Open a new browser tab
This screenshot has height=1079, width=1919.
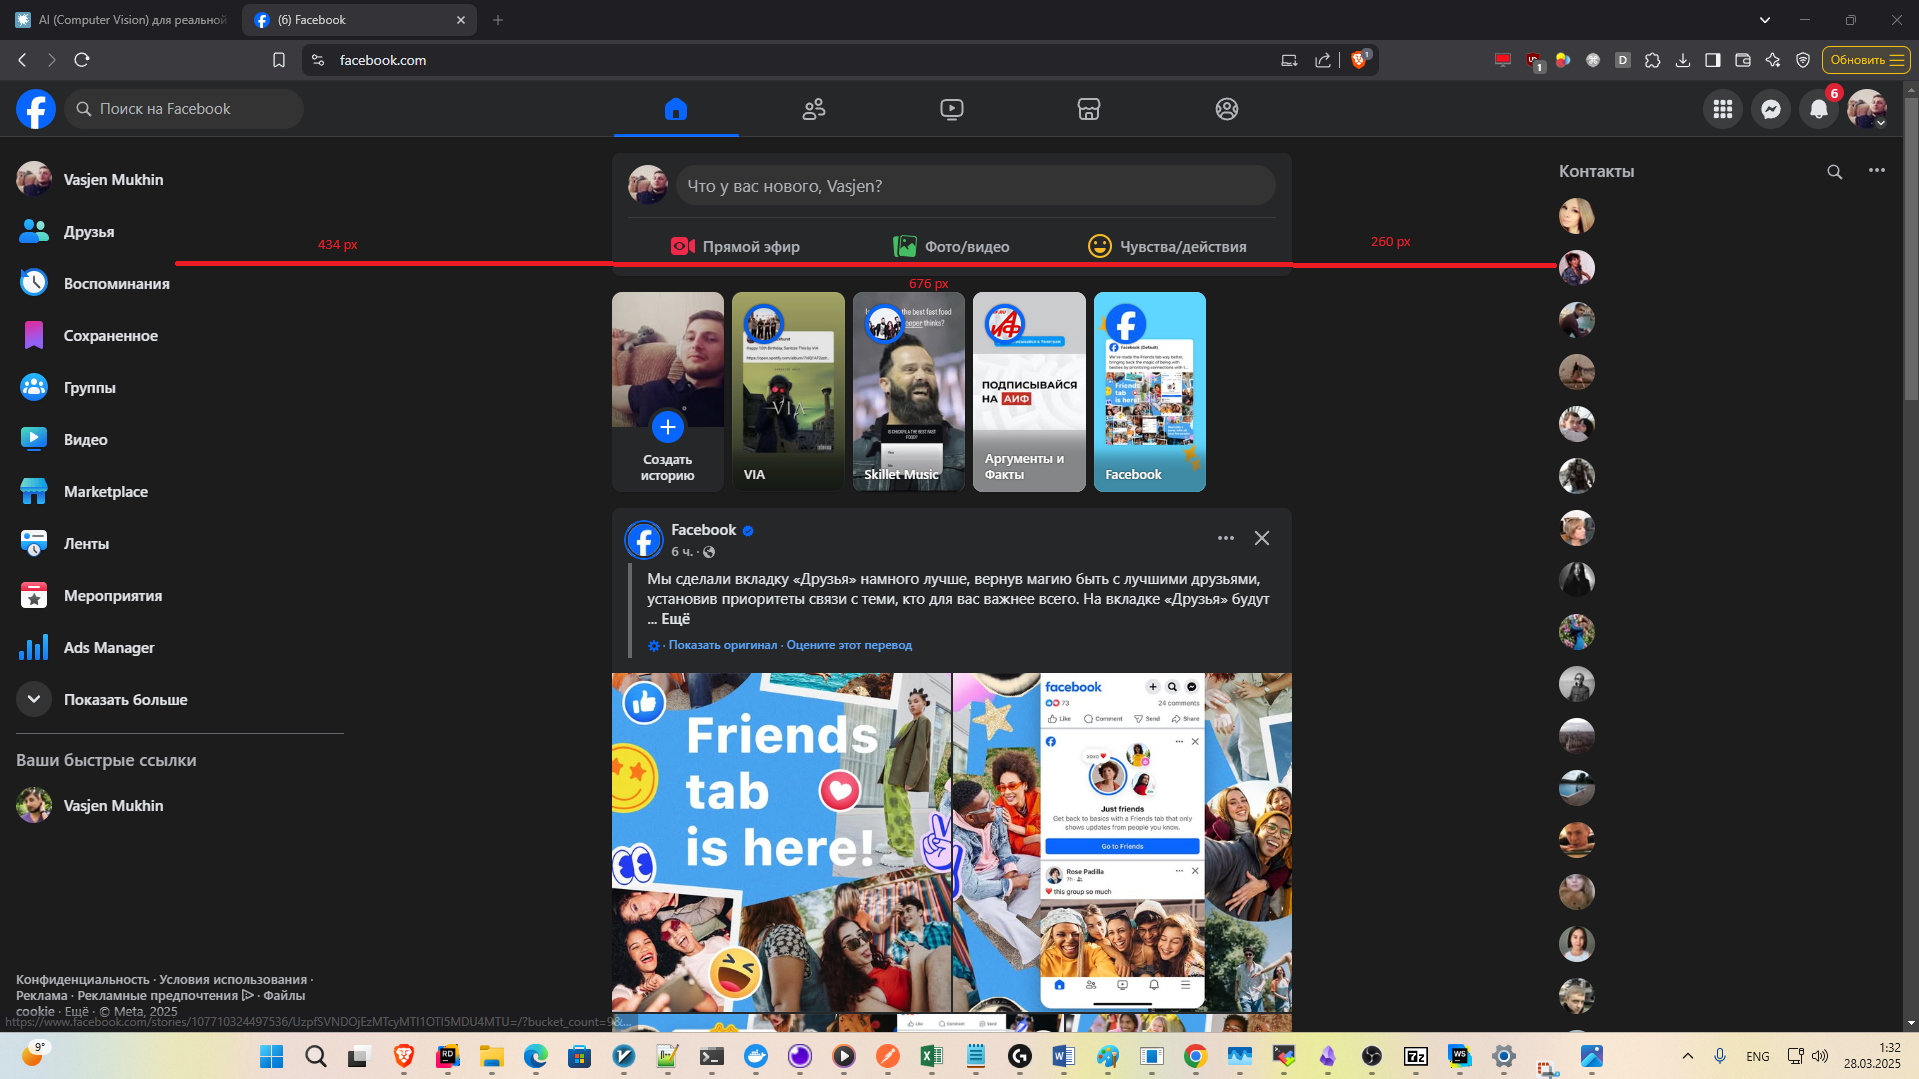(x=498, y=20)
